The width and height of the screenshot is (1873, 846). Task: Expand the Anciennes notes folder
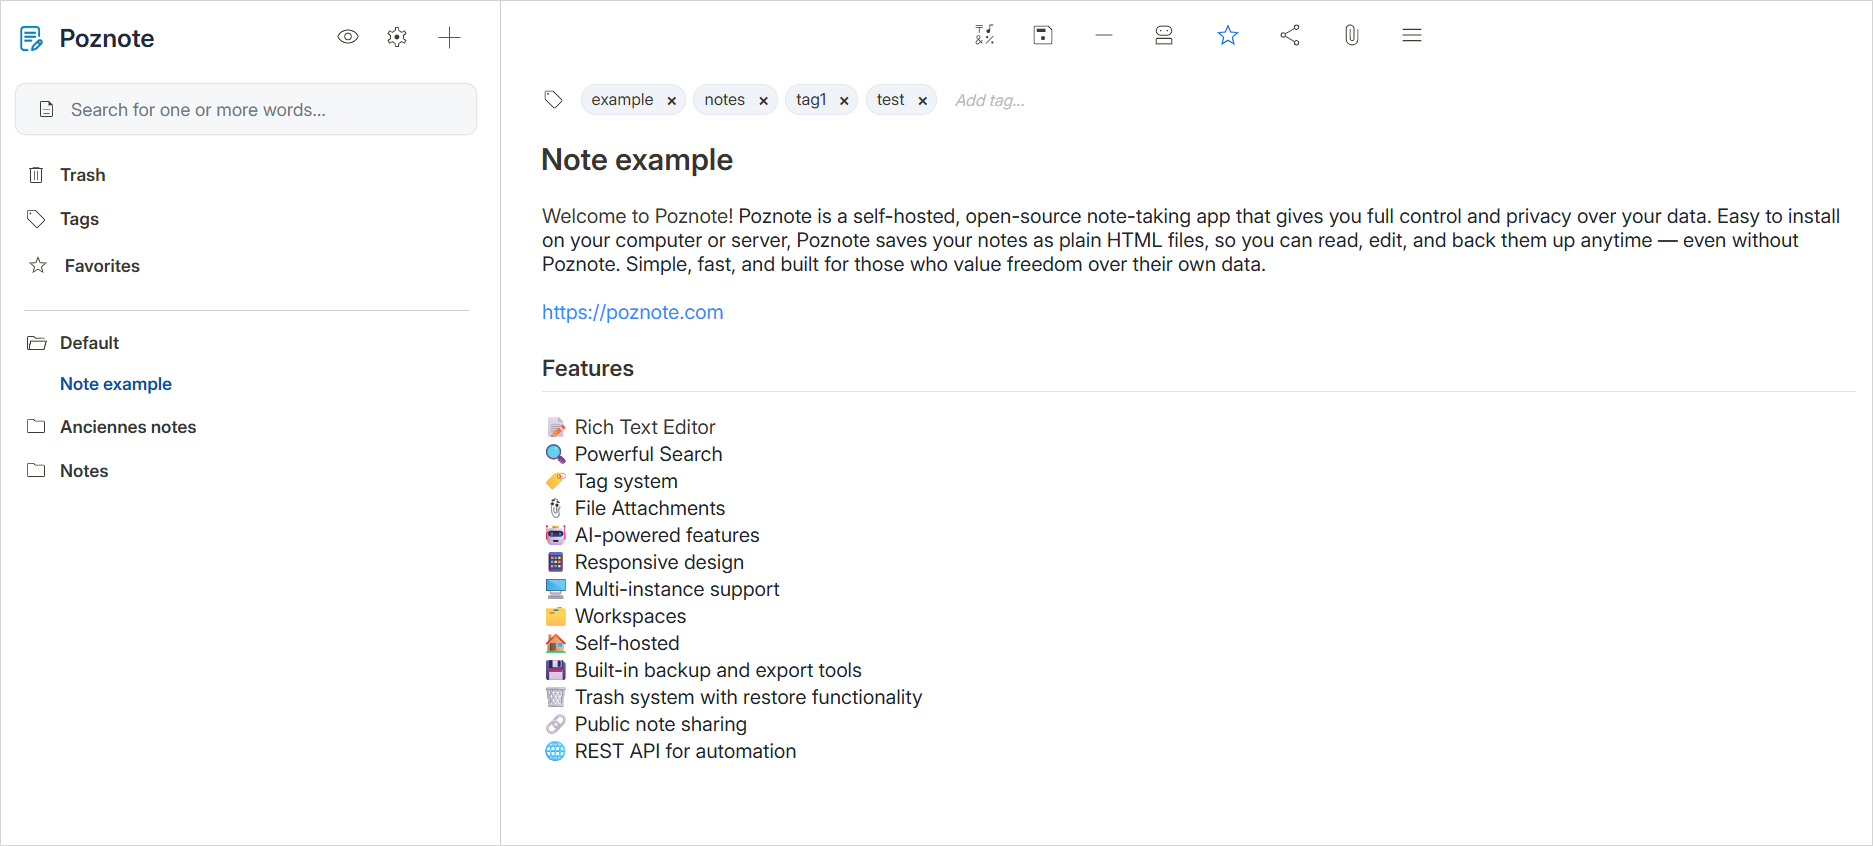tap(37, 427)
